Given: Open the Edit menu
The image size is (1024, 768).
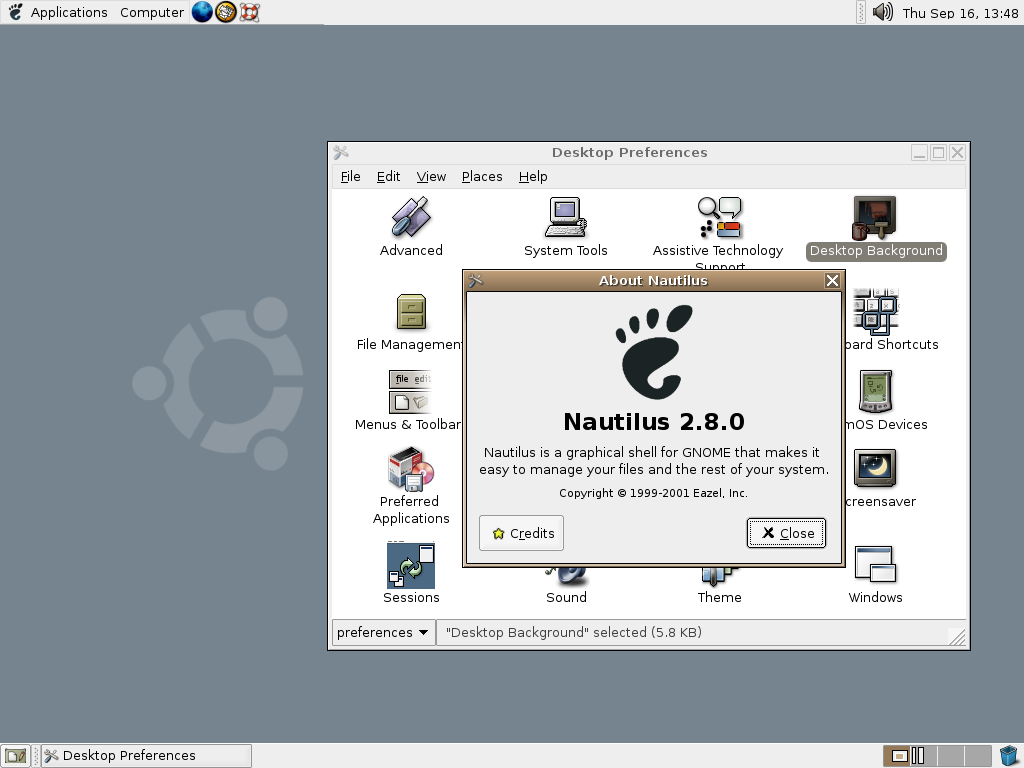Looking at the screenshot, I should [x=388, y=176].
